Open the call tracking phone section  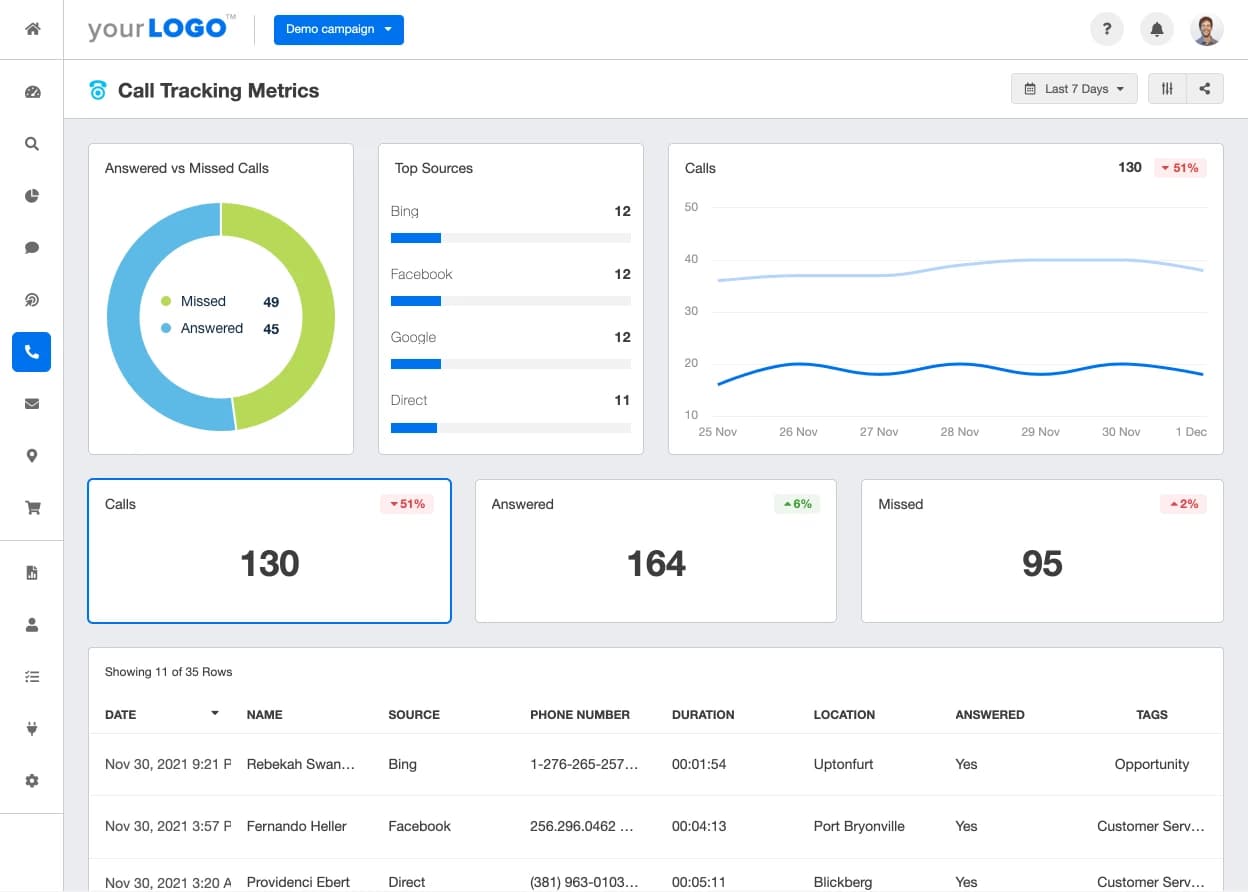31,352
